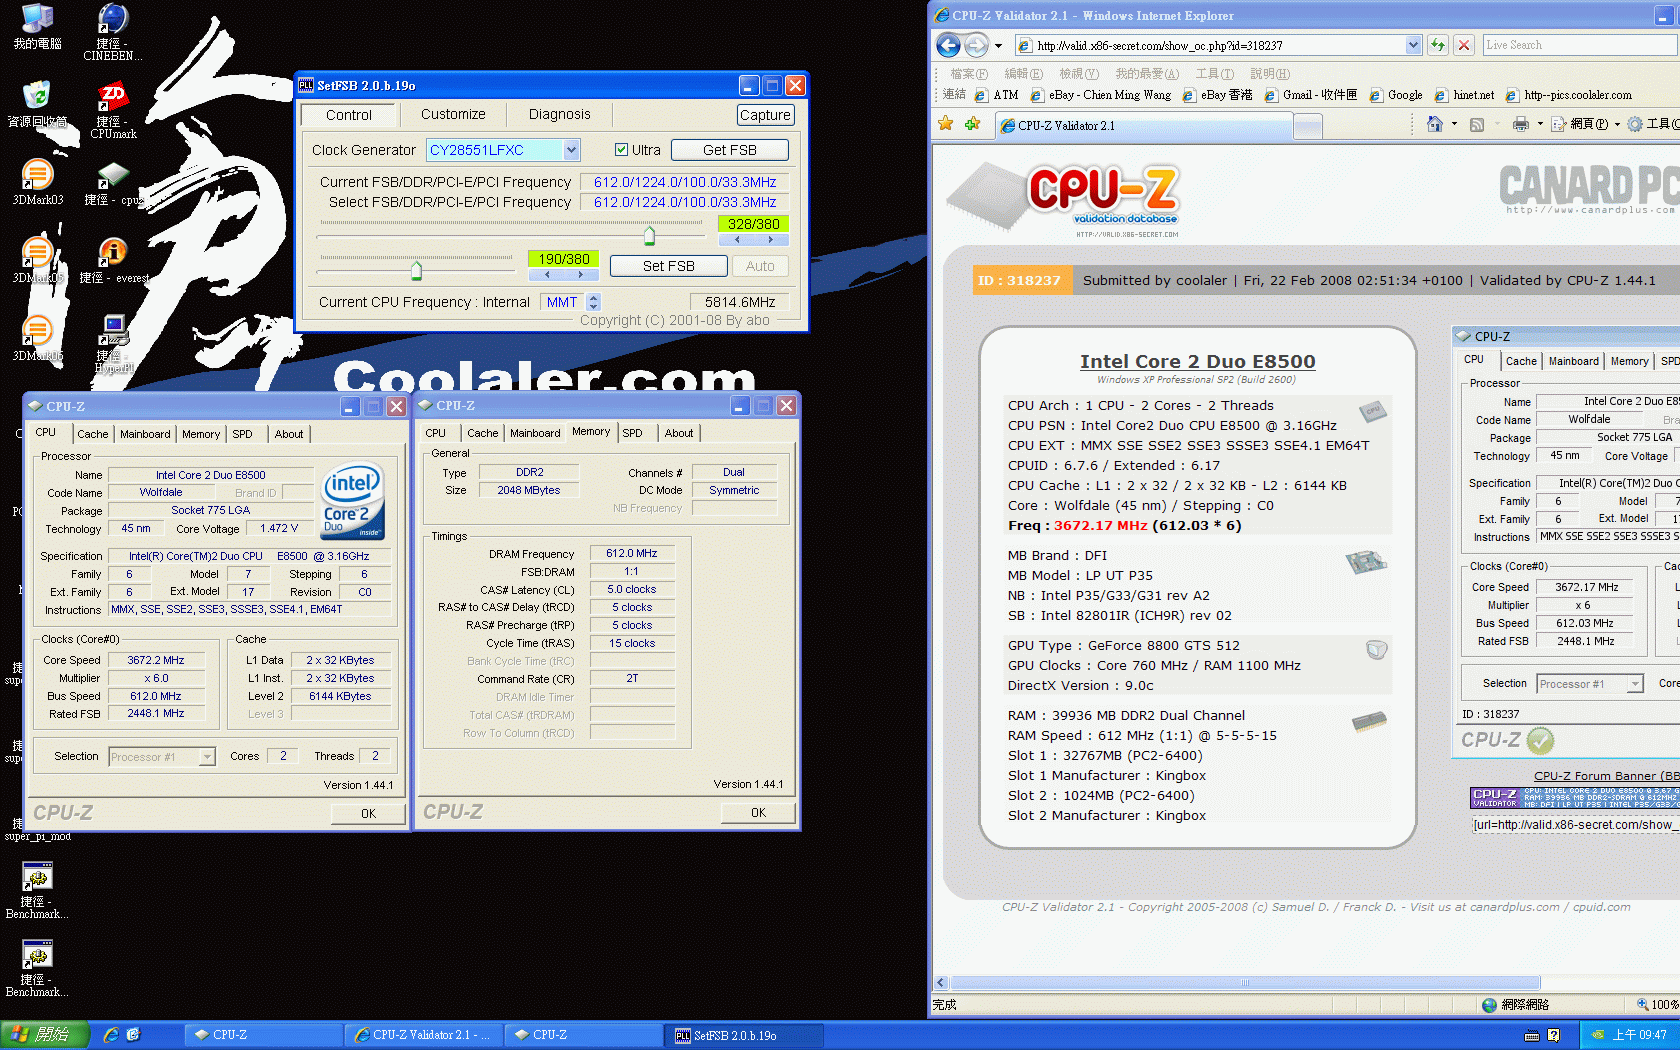Click the Favorites star icon in IE

pos(945,124)
